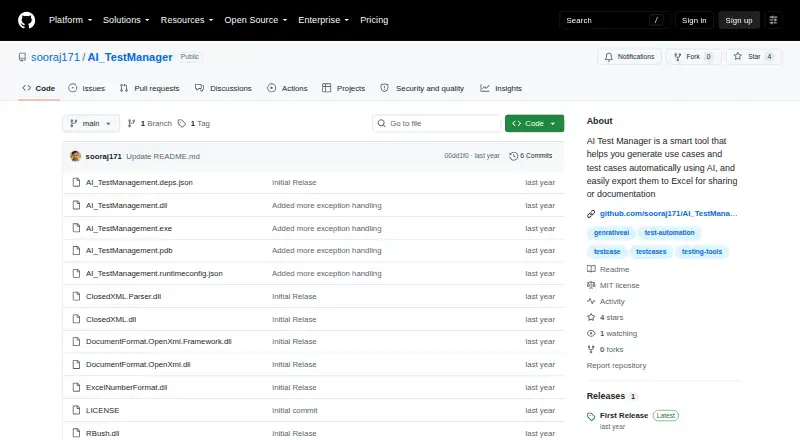Image resolution: width=800 pixels, height=440 pixels.
Task: Open commit hash 00dd1f0
Action: pos(456,156)
